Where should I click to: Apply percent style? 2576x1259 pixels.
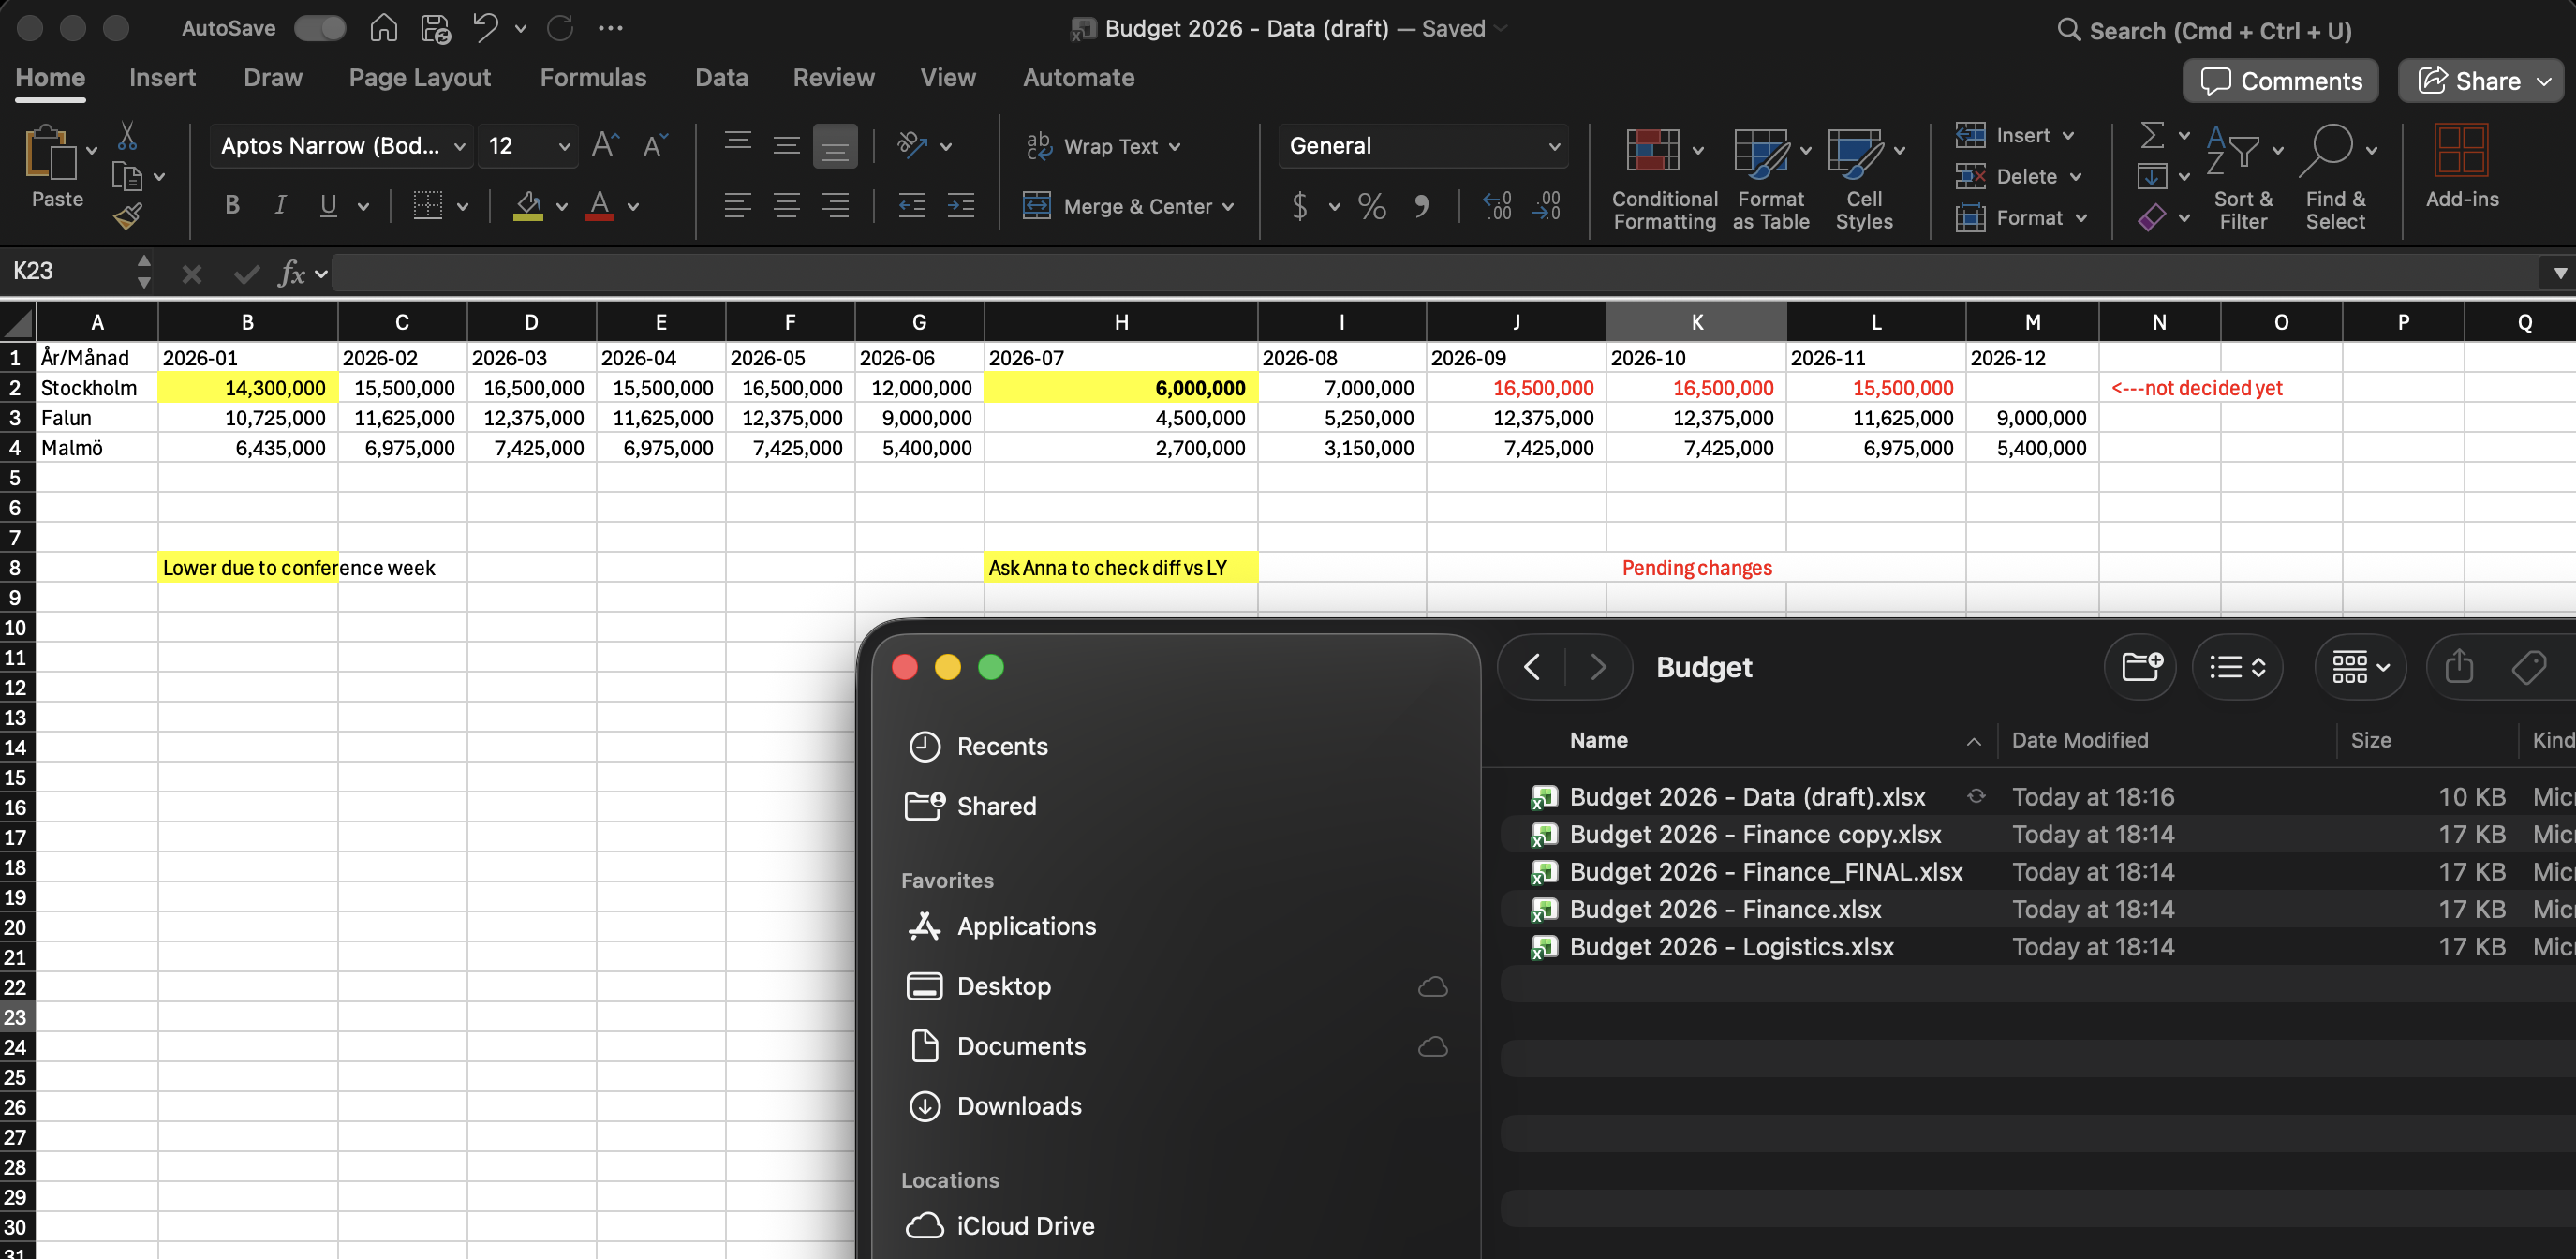click(1372, 206)
